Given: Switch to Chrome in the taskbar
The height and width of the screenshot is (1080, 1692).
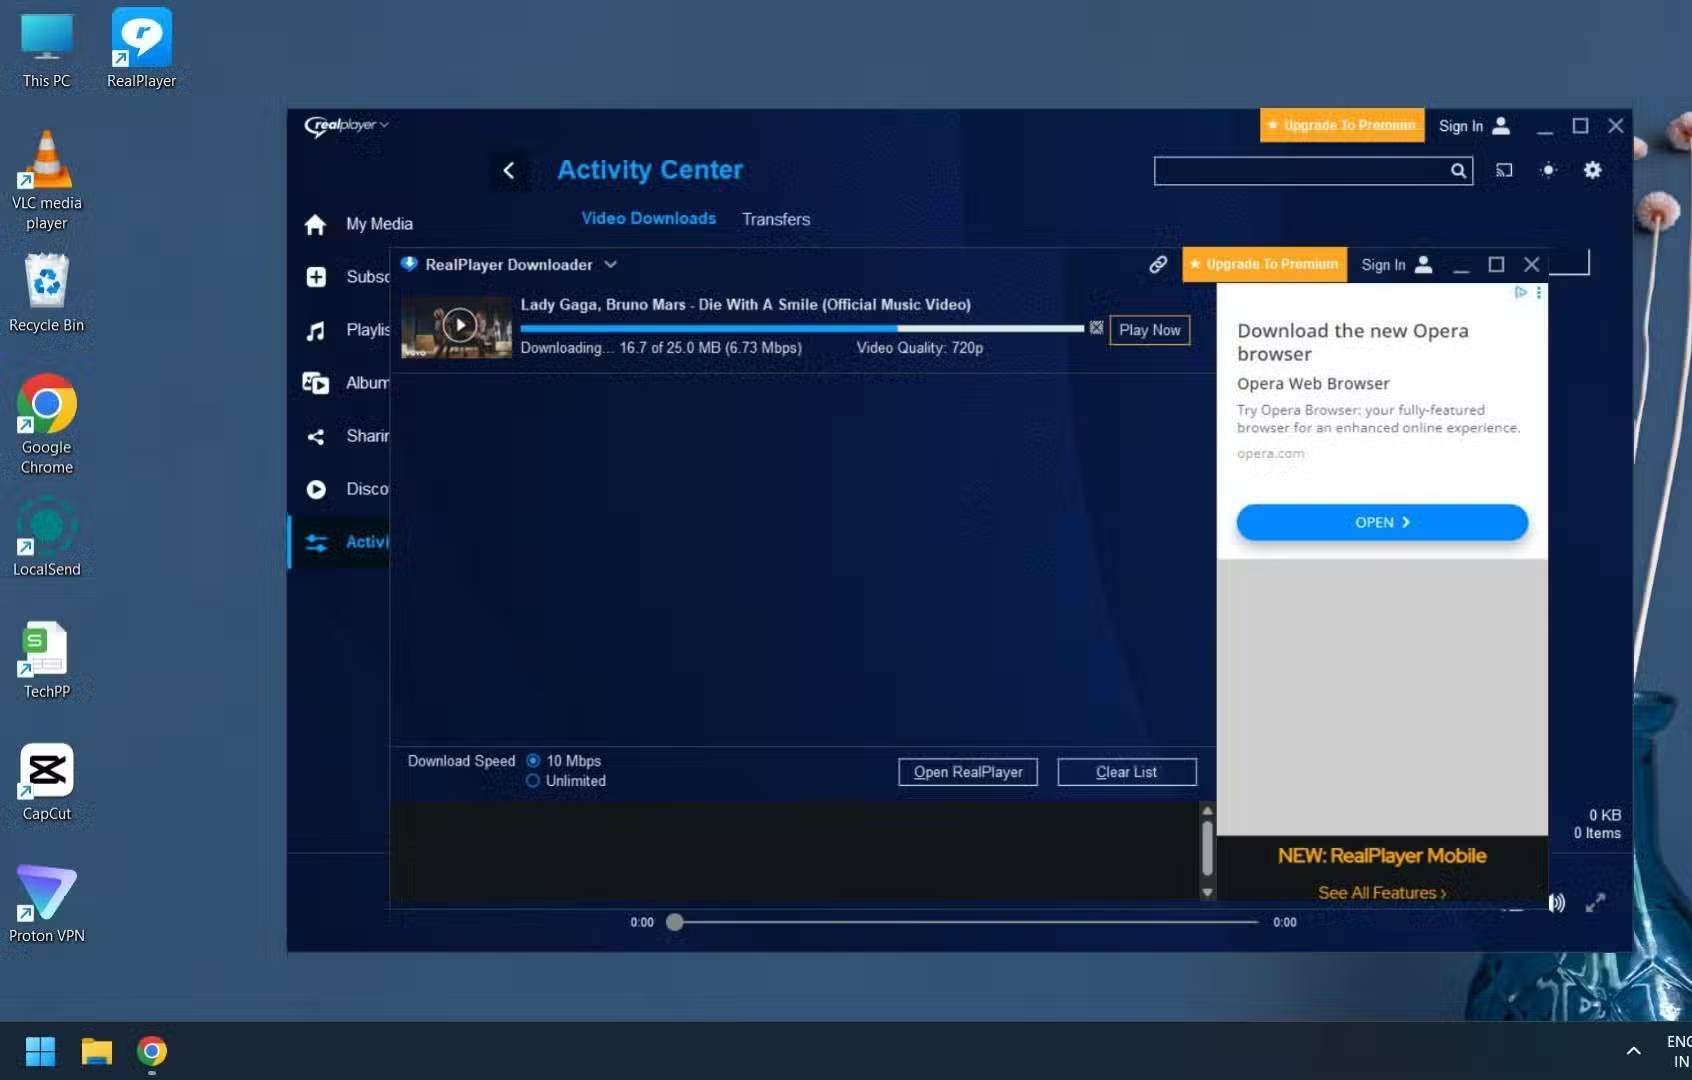Looking at the screenshot, I should pyautogui.click(x=152, y=1051).
